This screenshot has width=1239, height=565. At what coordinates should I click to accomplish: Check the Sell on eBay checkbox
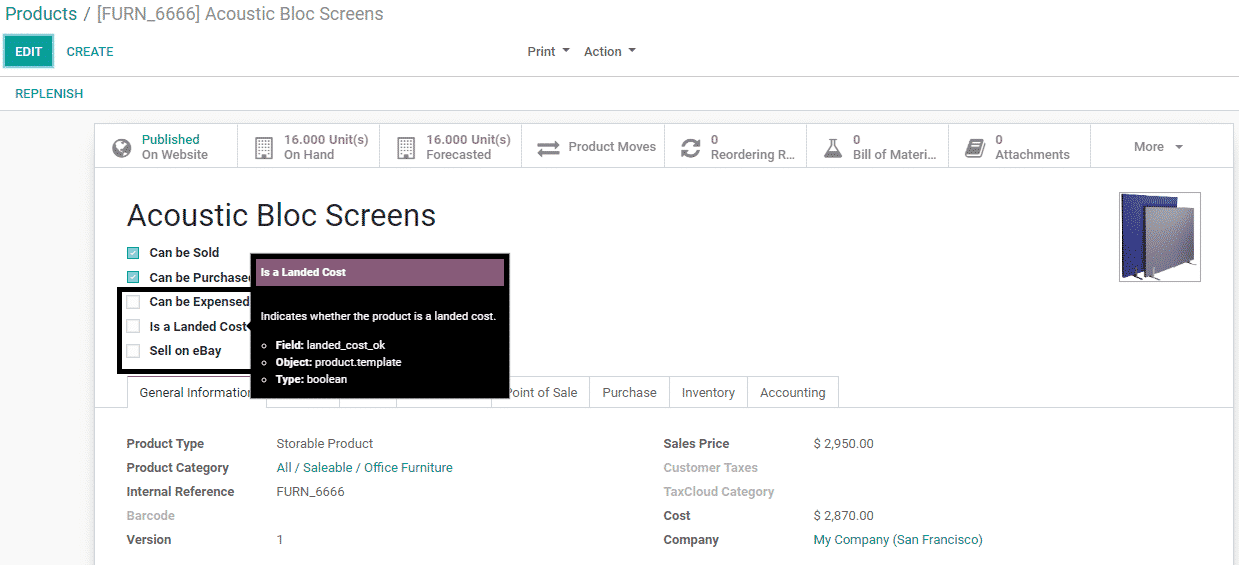[x=133, y=351]
